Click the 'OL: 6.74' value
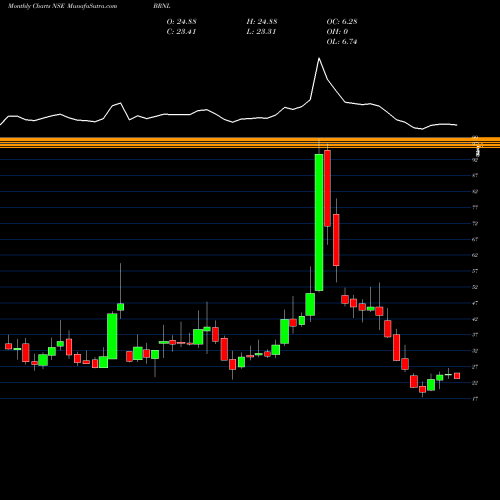Screen dimensions: 500x500 (x=342, y=42)
